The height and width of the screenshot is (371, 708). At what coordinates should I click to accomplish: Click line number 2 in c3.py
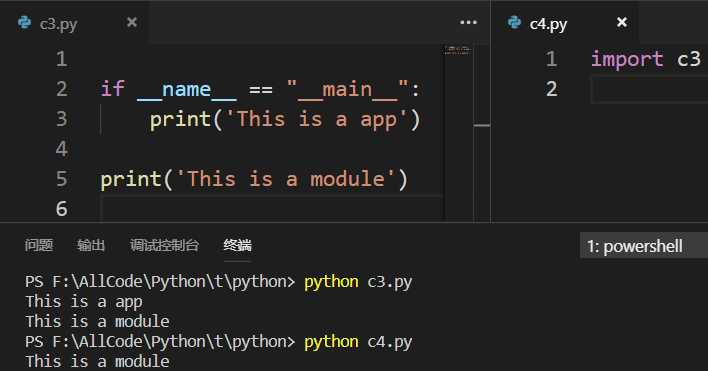pyautogui.click(x=62, y=89)
